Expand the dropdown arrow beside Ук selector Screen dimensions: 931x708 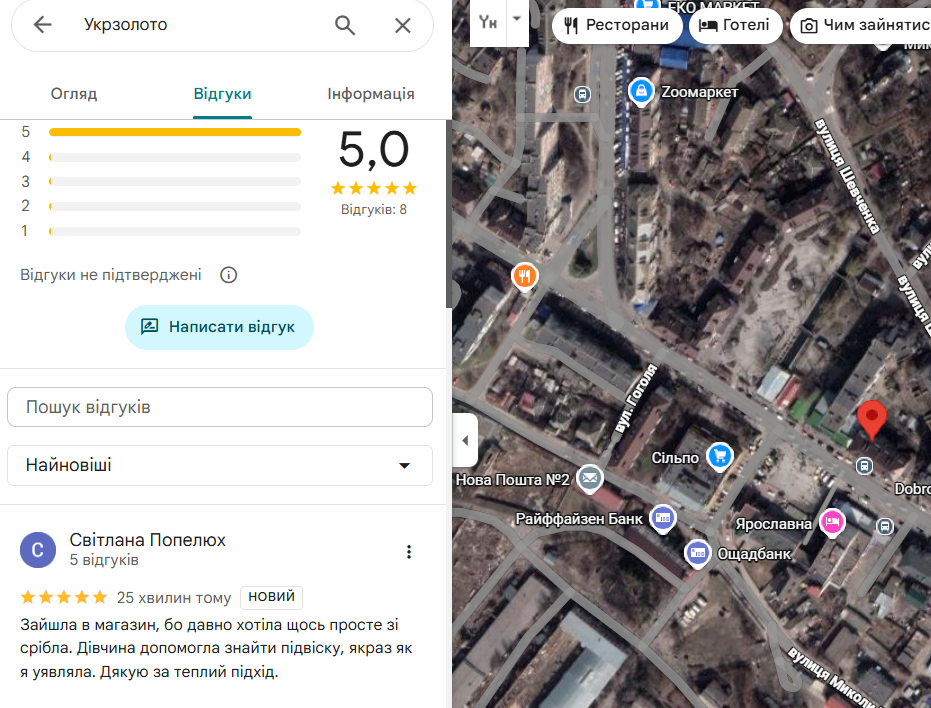(x=517, y=19)
